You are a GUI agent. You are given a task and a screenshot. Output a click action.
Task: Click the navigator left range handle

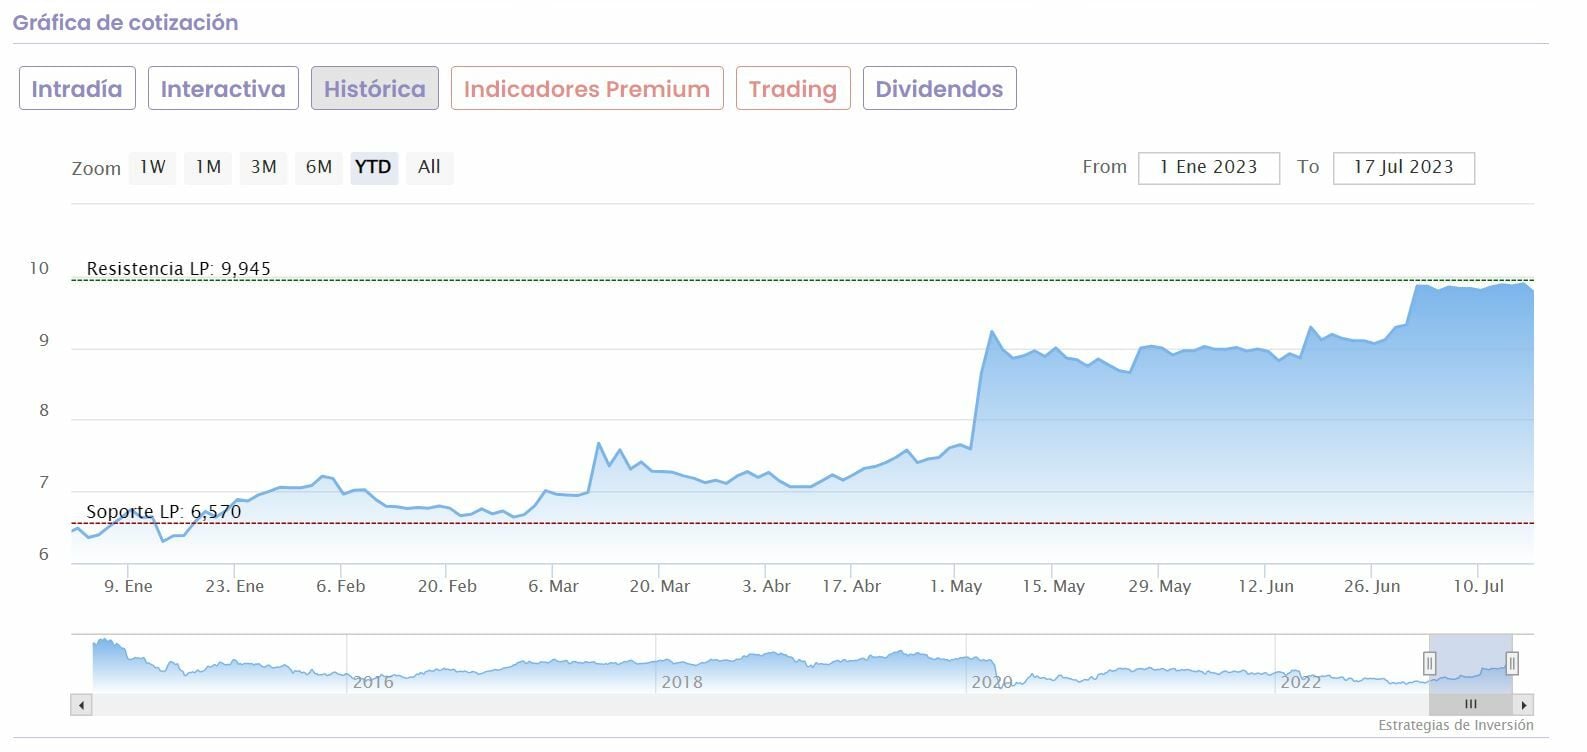click(1430, 663)
